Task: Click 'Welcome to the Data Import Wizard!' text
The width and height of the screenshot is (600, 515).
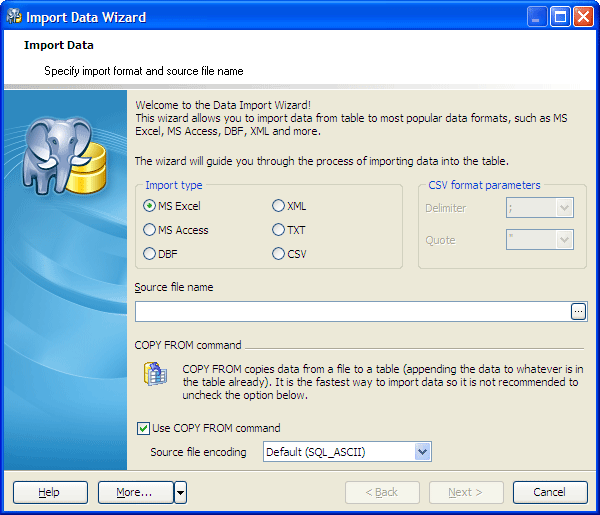Action: [x=223, y=105]
